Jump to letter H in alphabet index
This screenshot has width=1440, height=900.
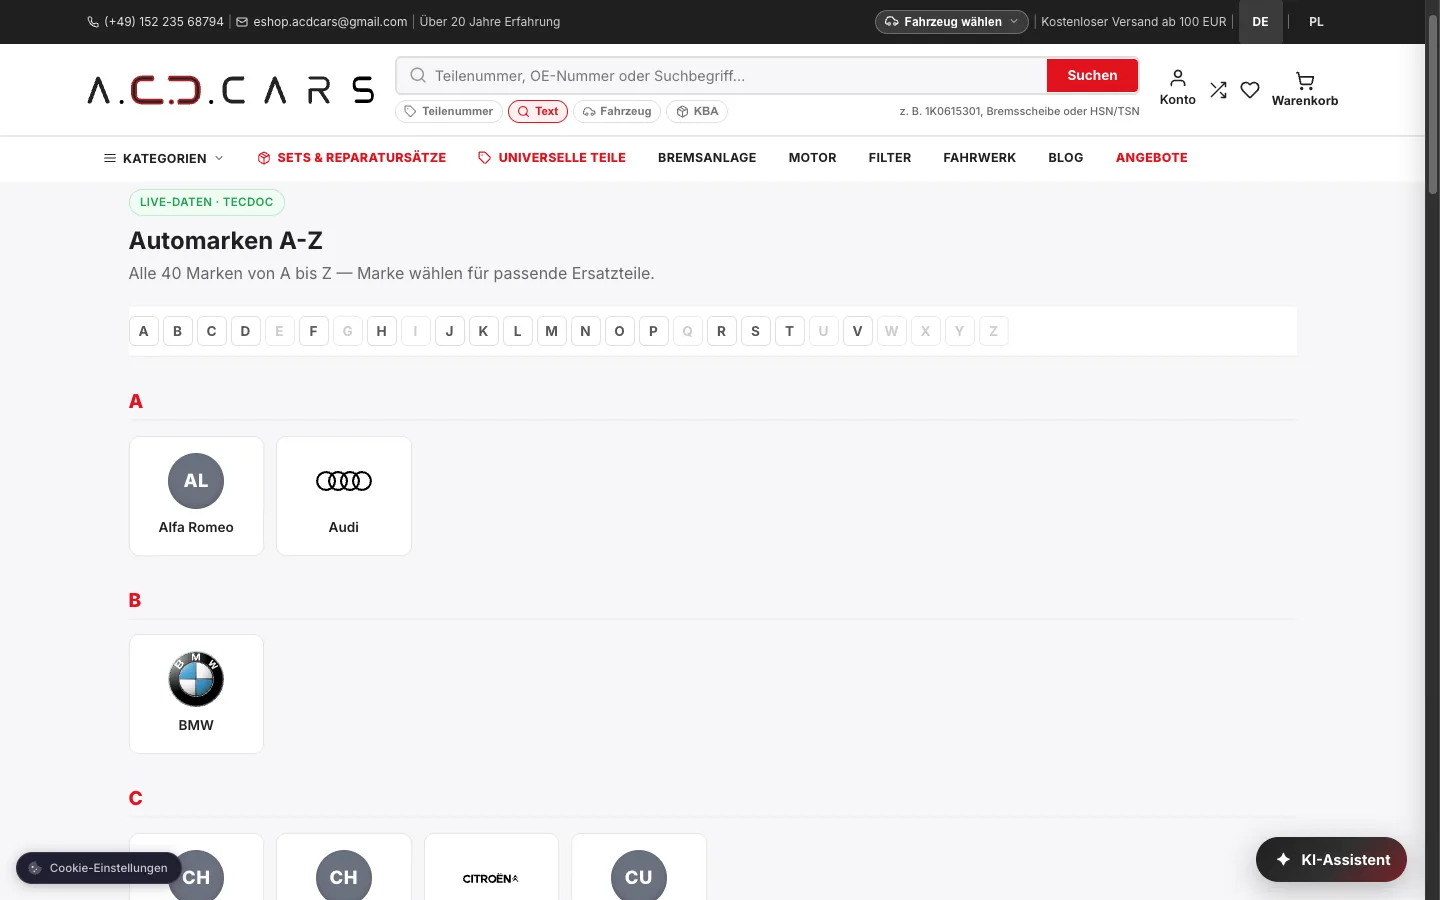click(382, 331)
